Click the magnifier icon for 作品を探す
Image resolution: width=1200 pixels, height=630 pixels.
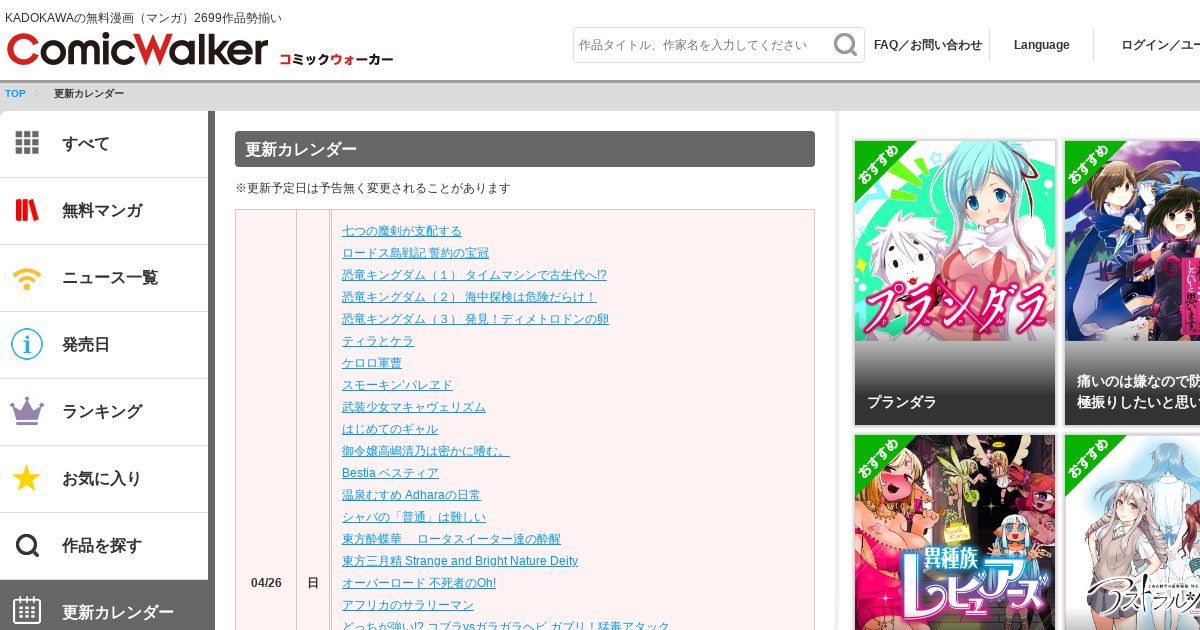[27, 545]
